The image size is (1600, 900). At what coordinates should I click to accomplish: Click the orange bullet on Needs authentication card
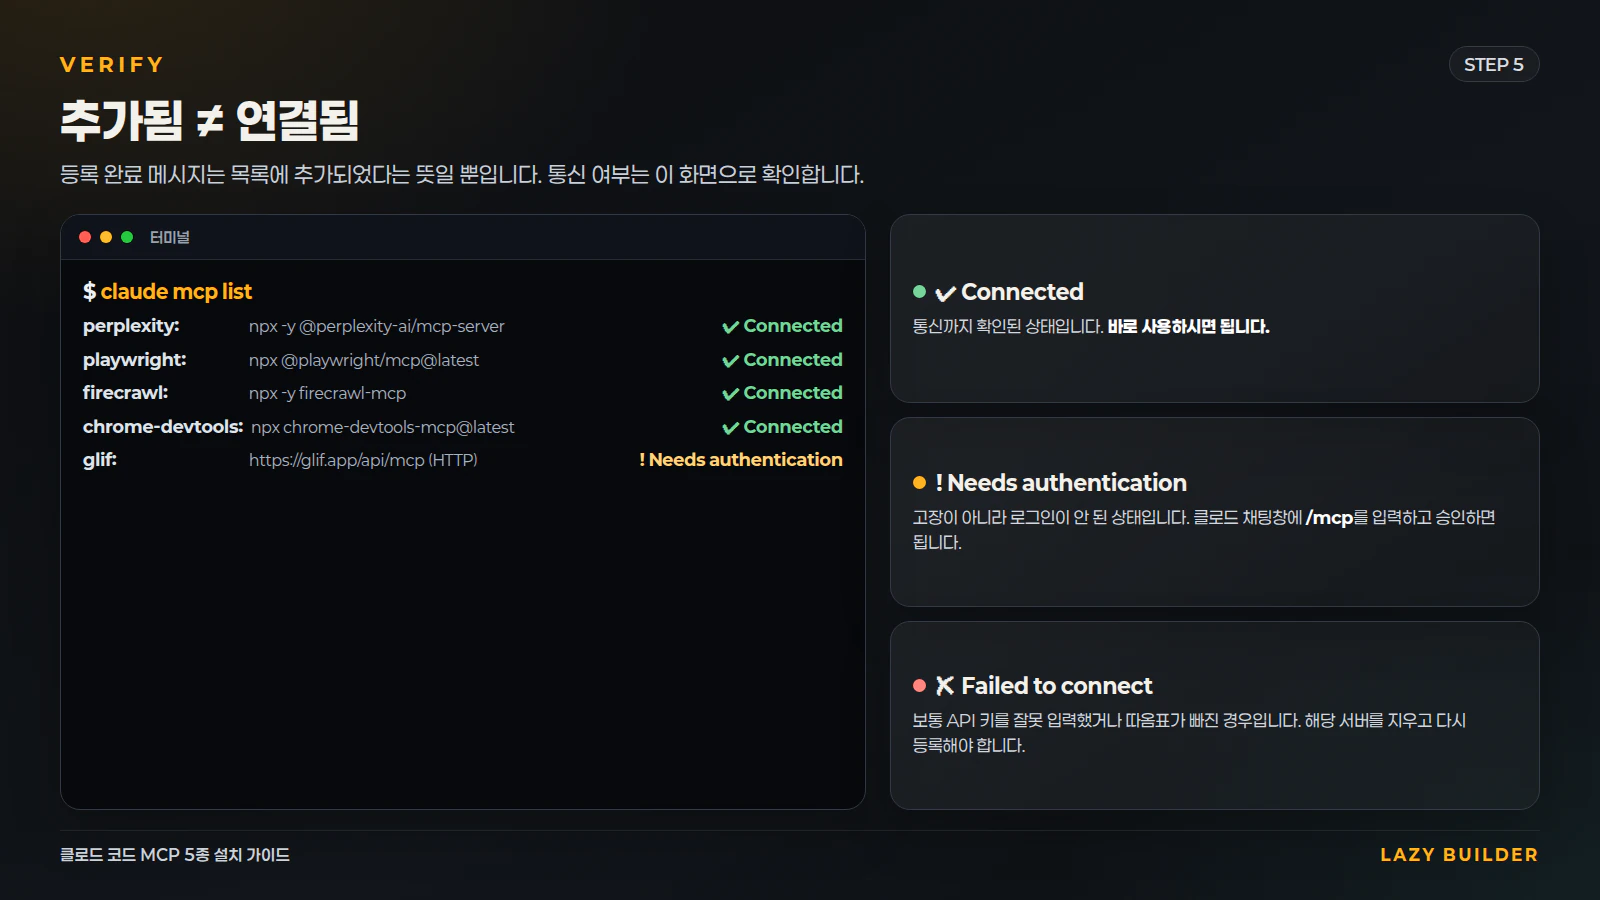[919, 483]
